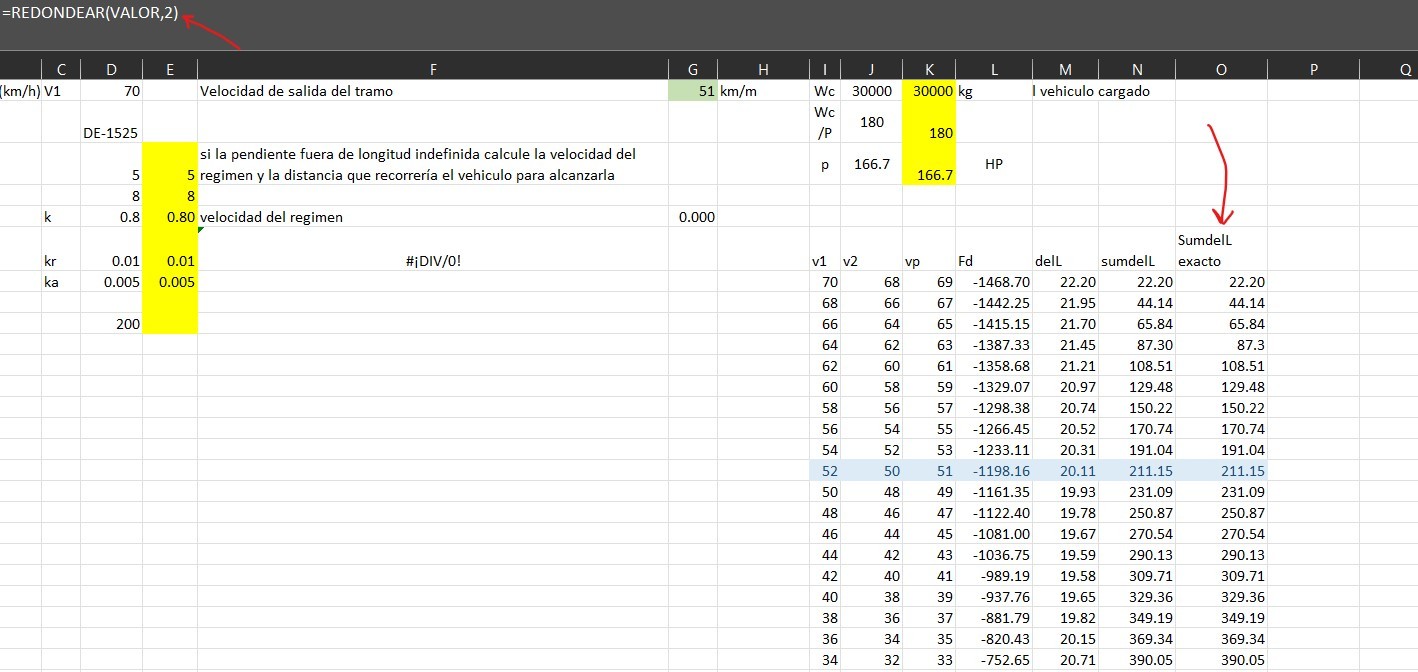Select column M header
Image resolution: width=1418 pixels, height=672 pixels.
(x=1065, y=69)
